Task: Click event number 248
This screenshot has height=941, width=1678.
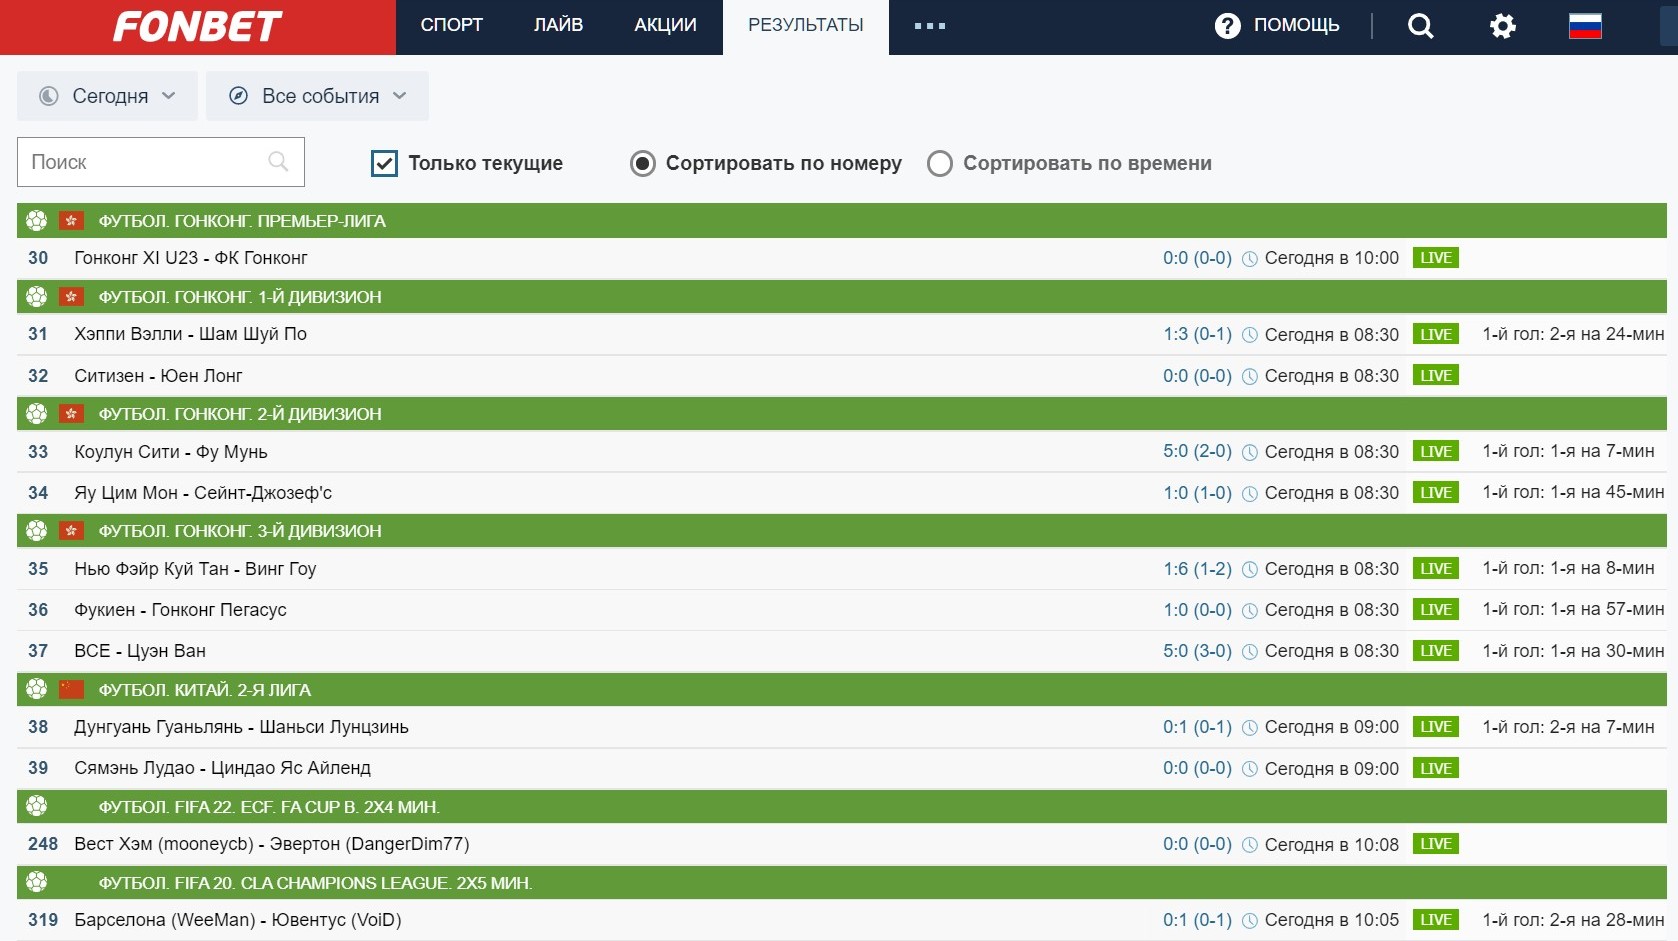Action: point(43,844)
